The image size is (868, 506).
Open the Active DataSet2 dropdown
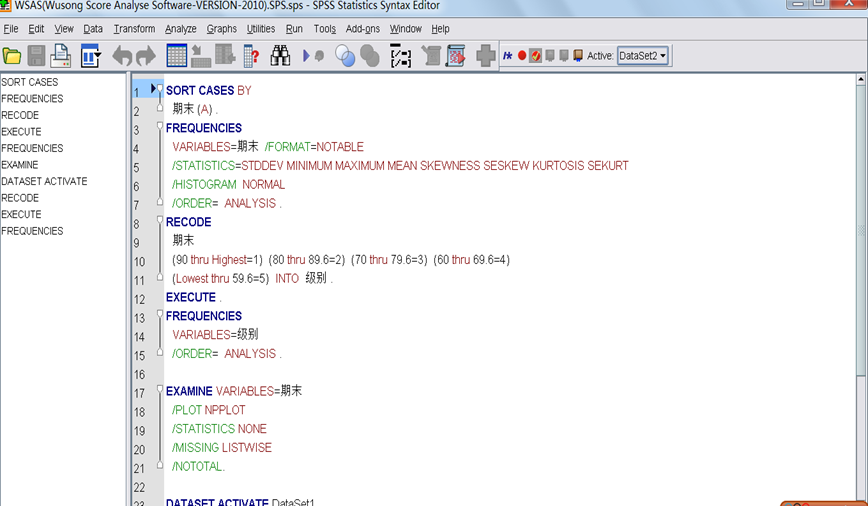click(643, 55)
